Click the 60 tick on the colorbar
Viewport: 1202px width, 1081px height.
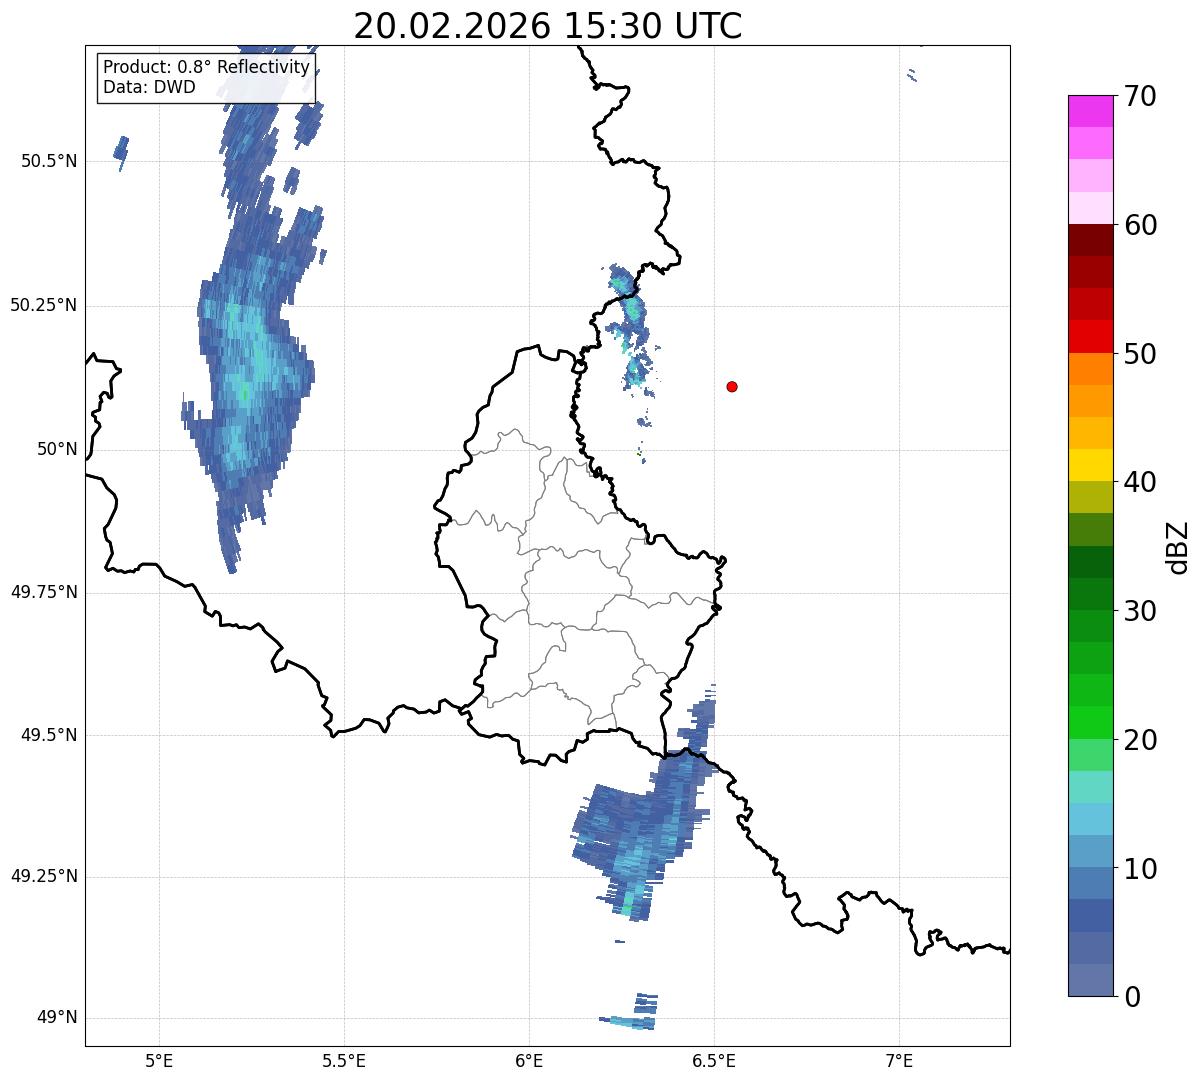point(1140,225)
